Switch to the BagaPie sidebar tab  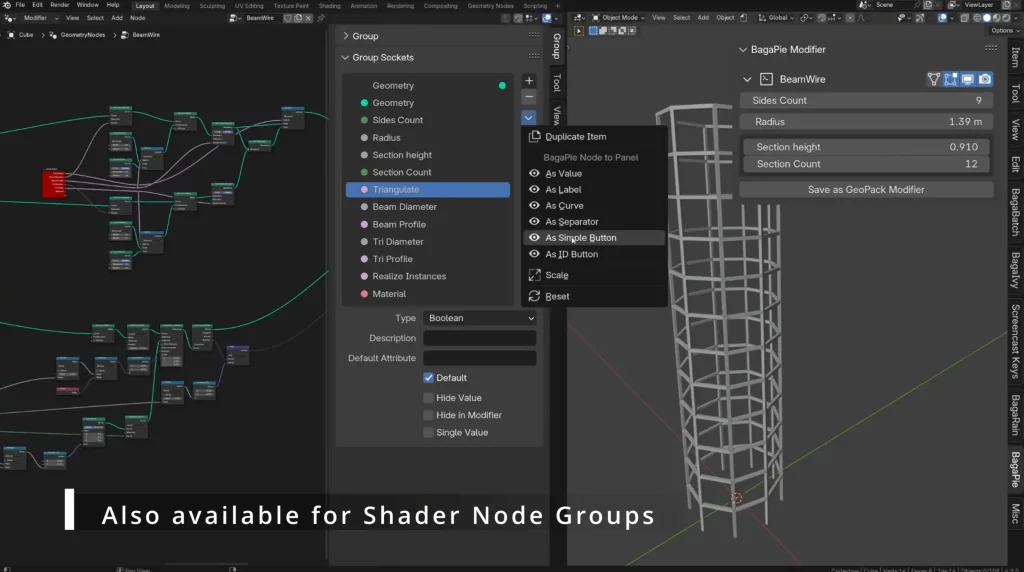pos(1014,470)
